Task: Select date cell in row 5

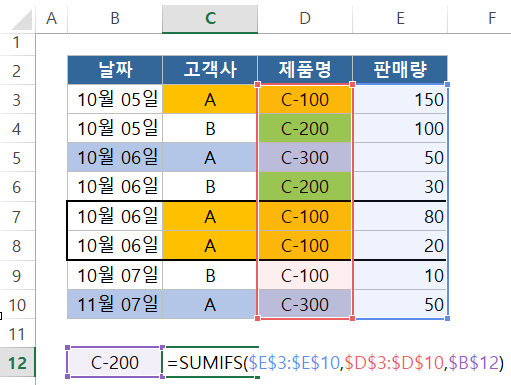Action: 115,158
